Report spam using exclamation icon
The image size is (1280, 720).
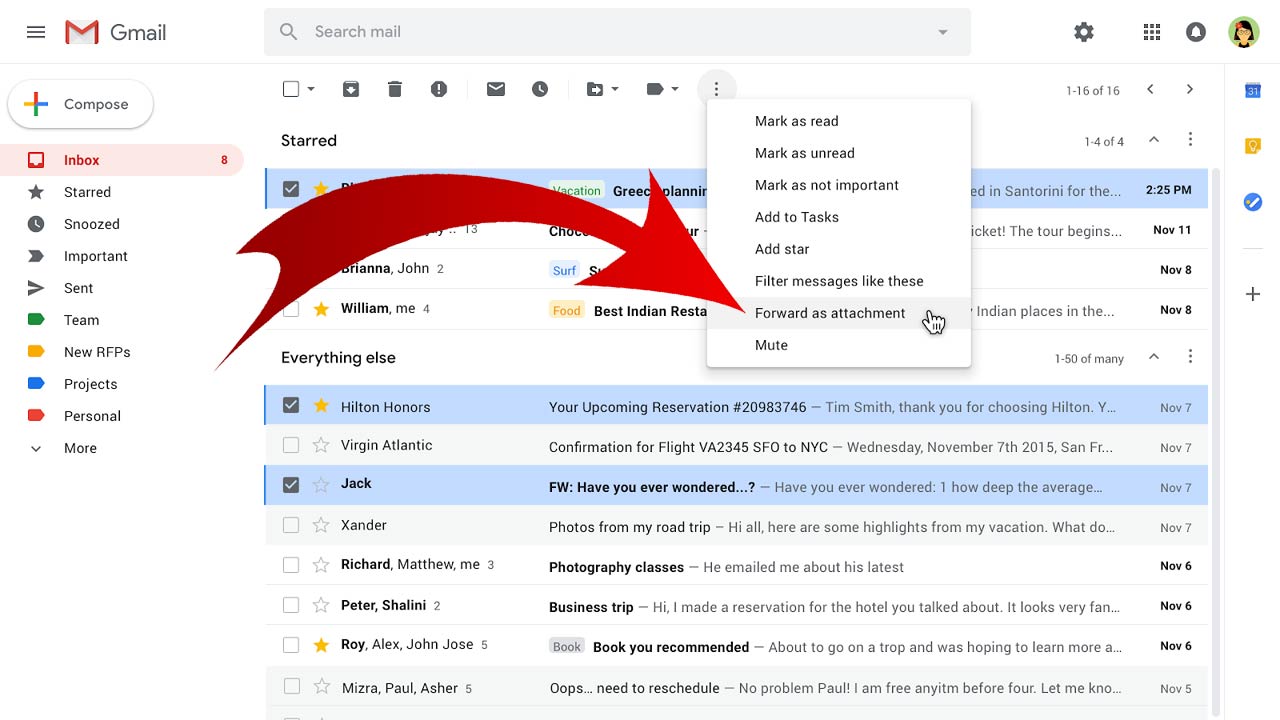(x=439, y=89)
